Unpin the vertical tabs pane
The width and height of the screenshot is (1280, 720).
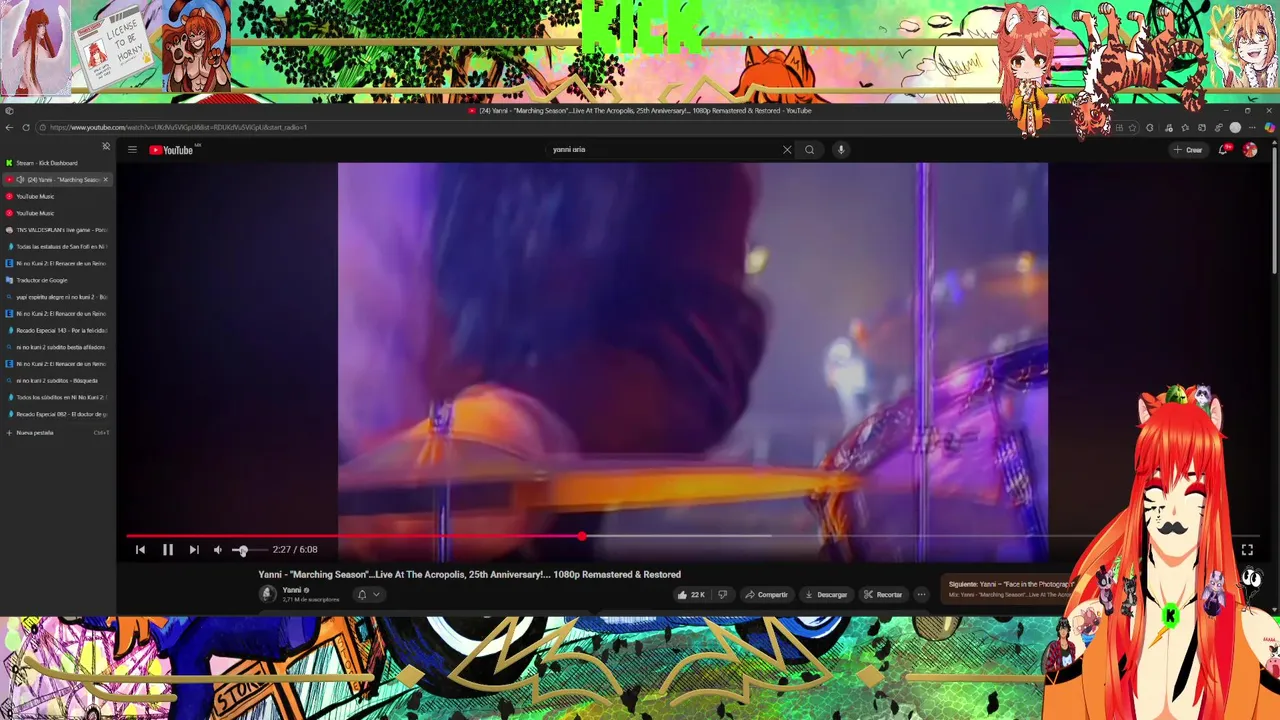(x=106, y=146)
